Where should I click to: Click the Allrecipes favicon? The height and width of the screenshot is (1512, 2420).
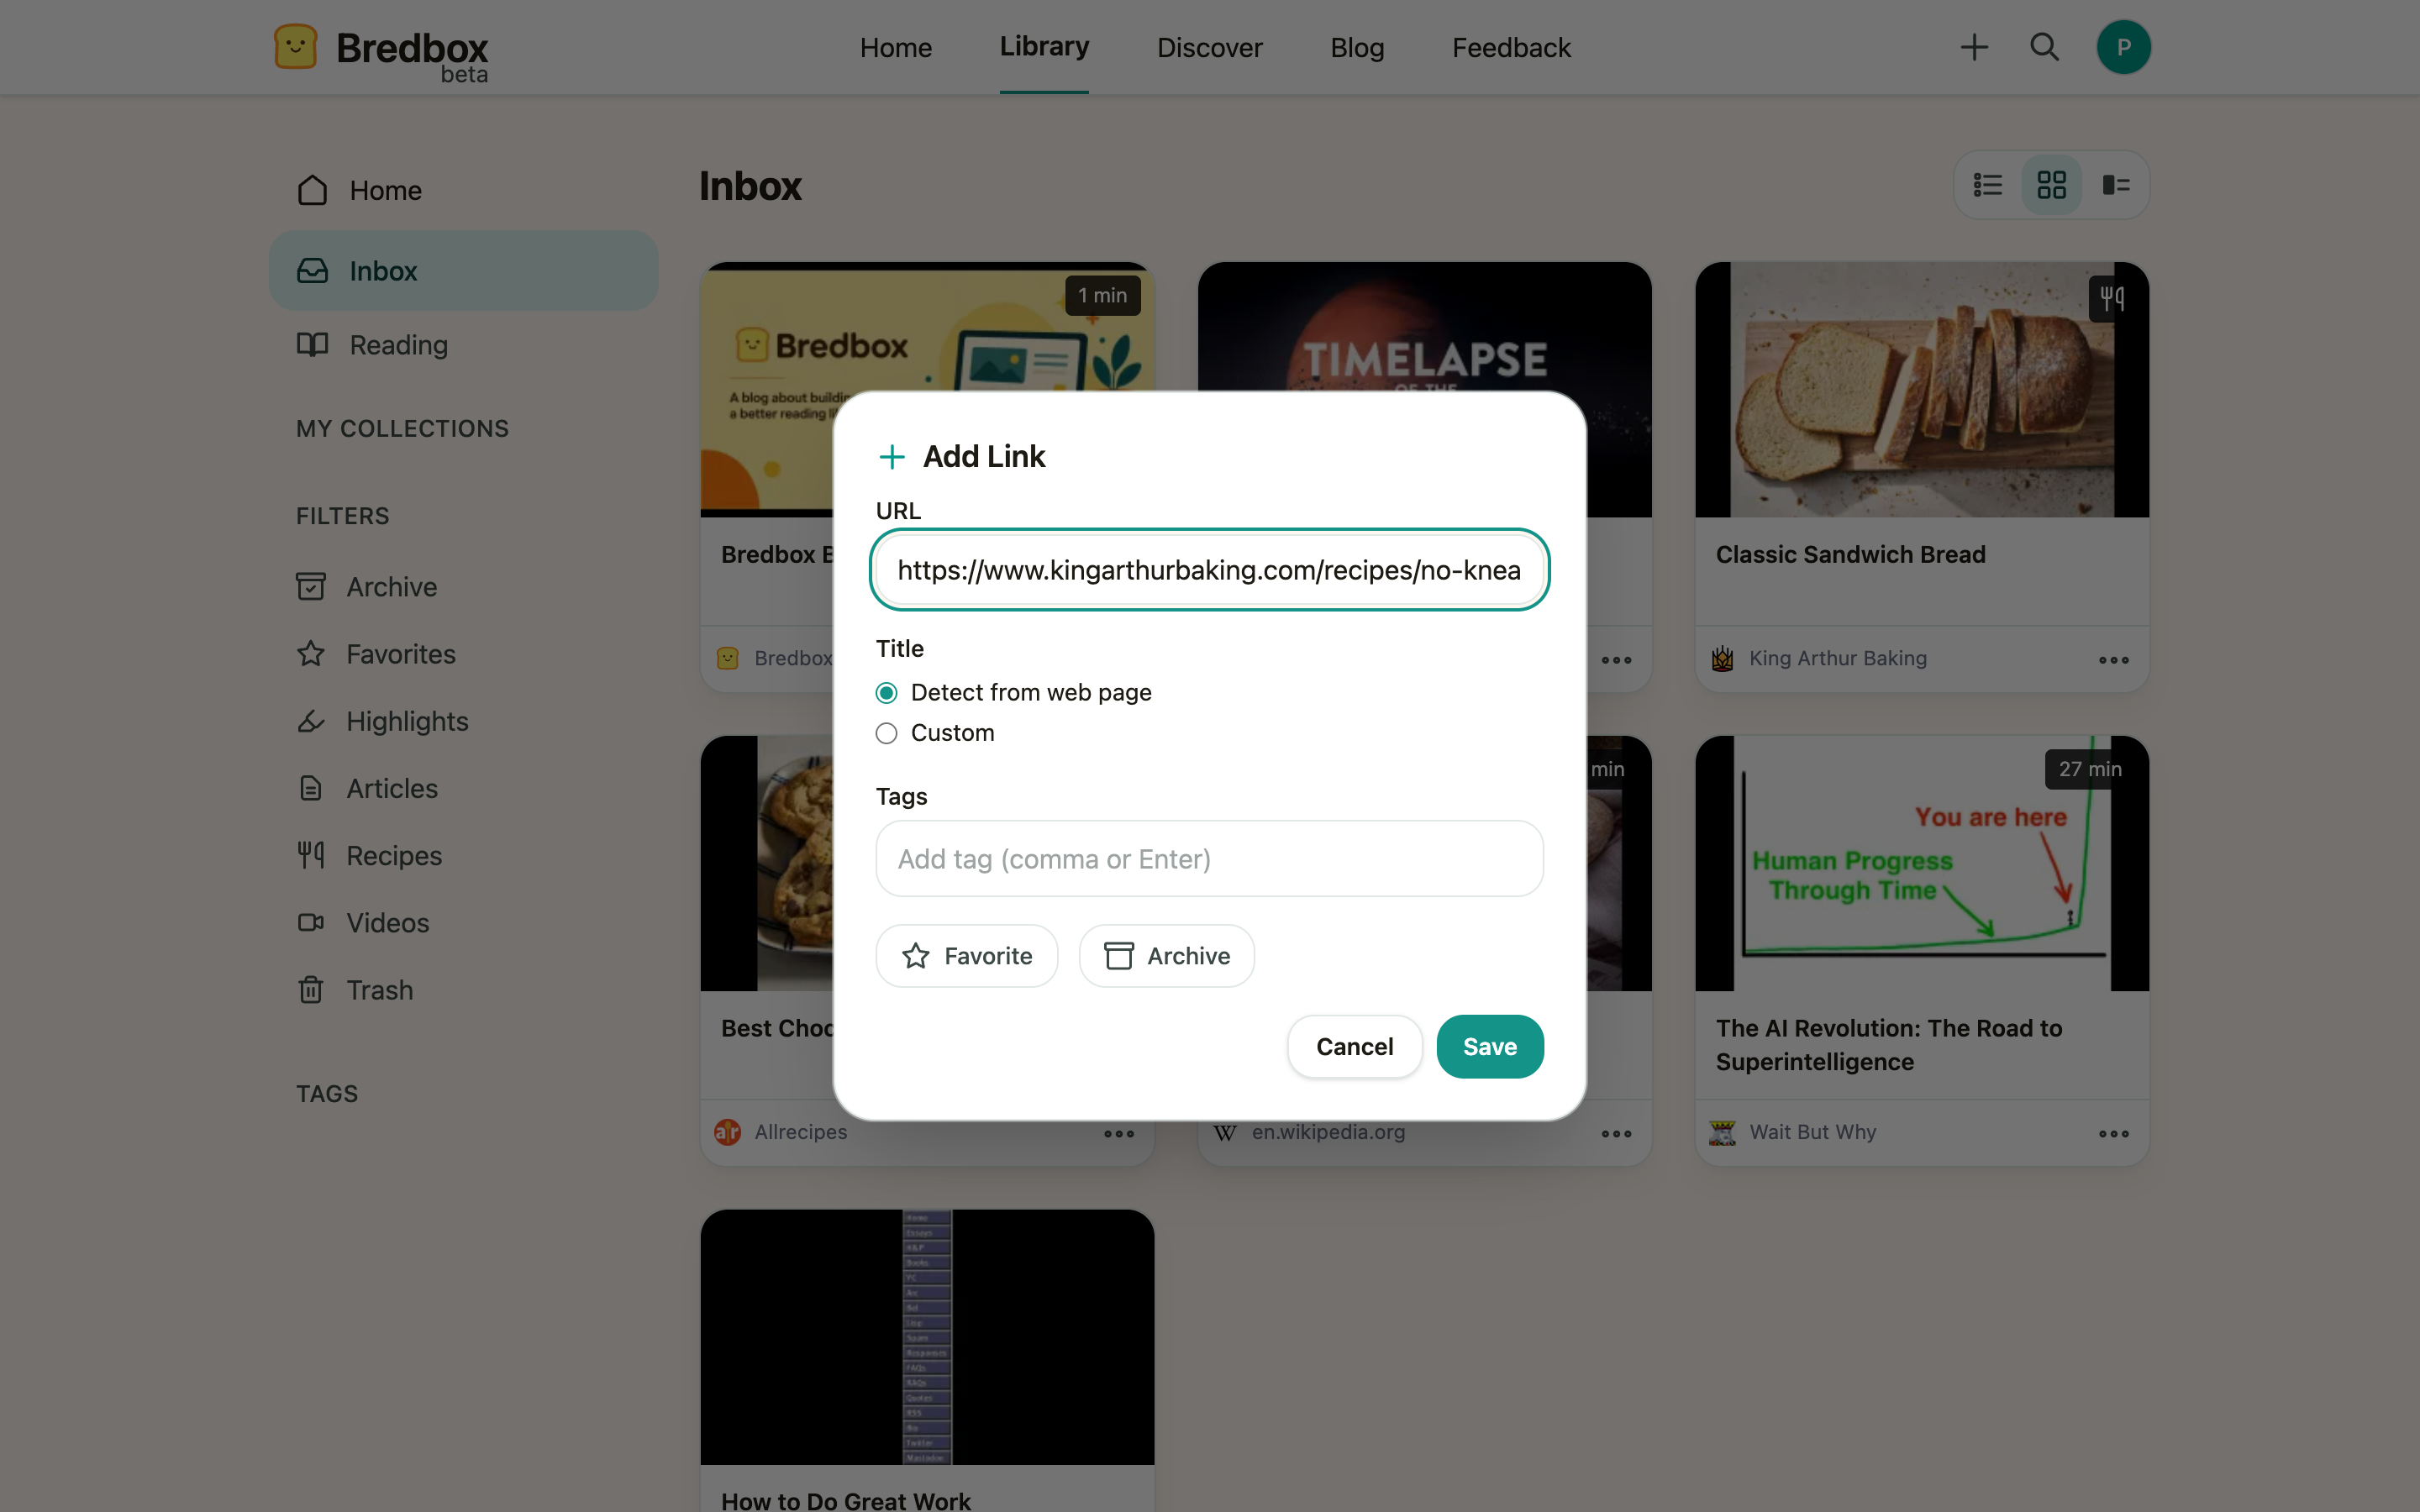pos(727,1132)
